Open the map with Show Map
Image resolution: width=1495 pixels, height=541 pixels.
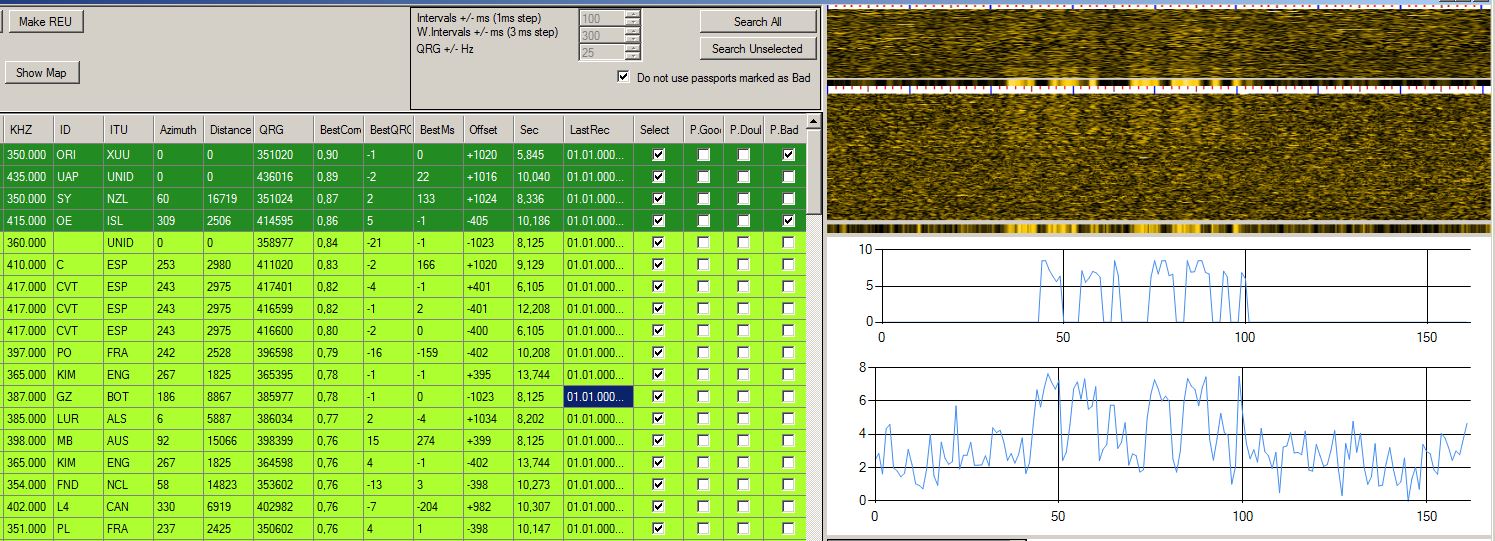tap(42, 73)
